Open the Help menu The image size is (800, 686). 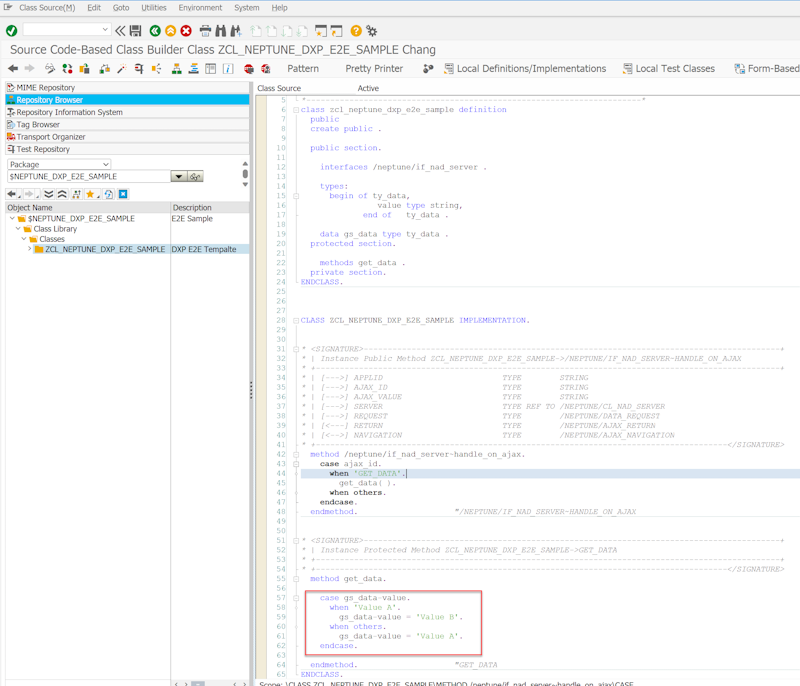279,8
